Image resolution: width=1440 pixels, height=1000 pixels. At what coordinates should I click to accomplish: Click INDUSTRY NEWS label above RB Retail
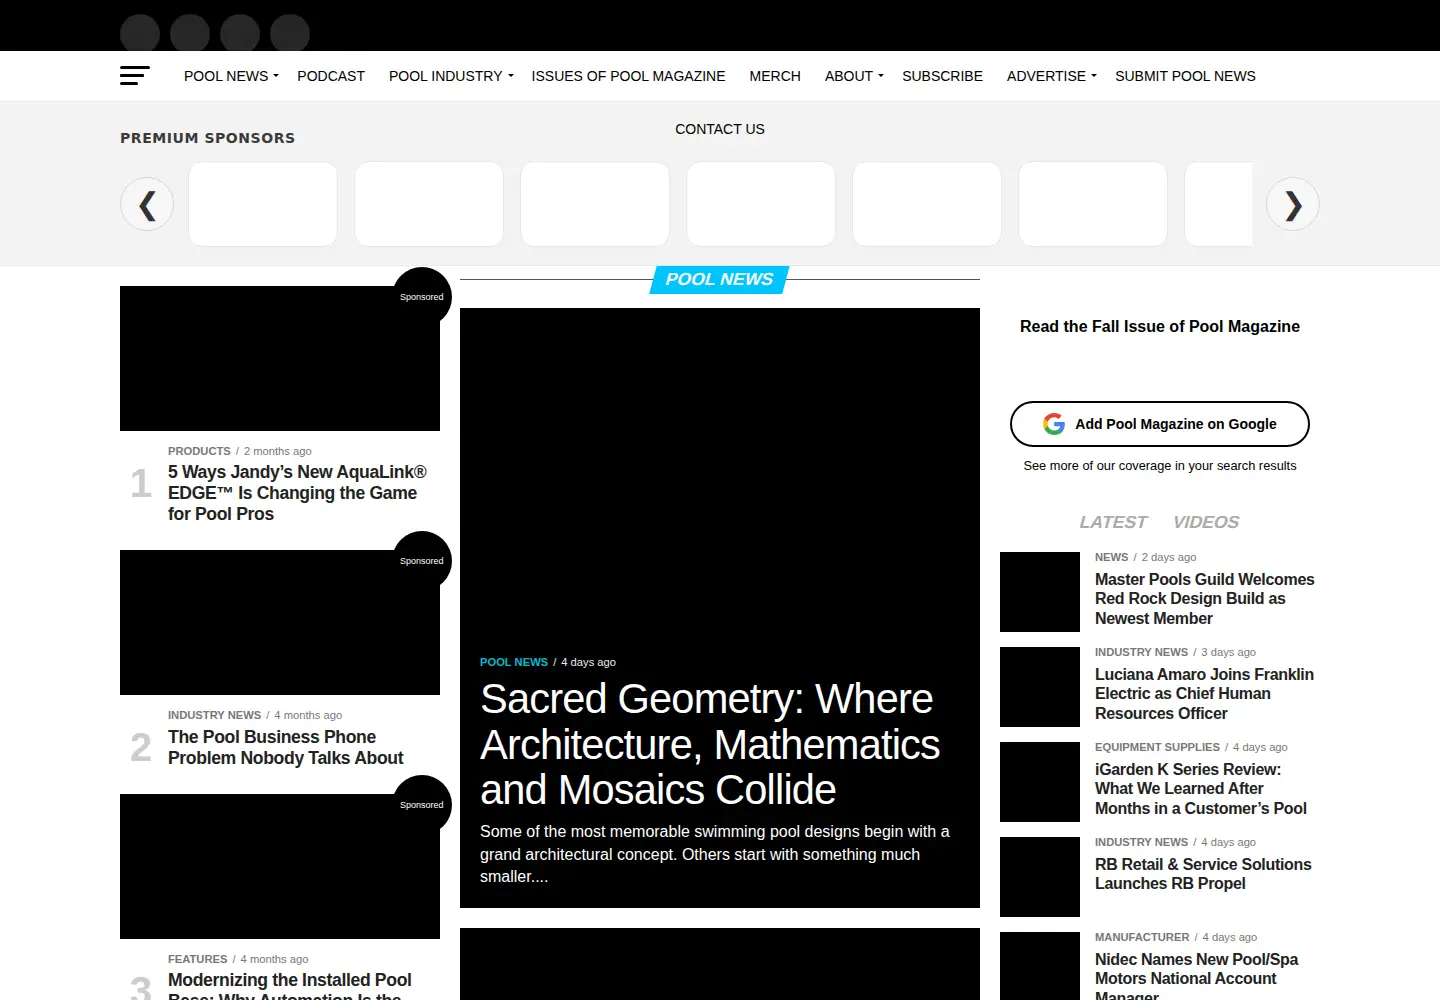coord(1141,842)
